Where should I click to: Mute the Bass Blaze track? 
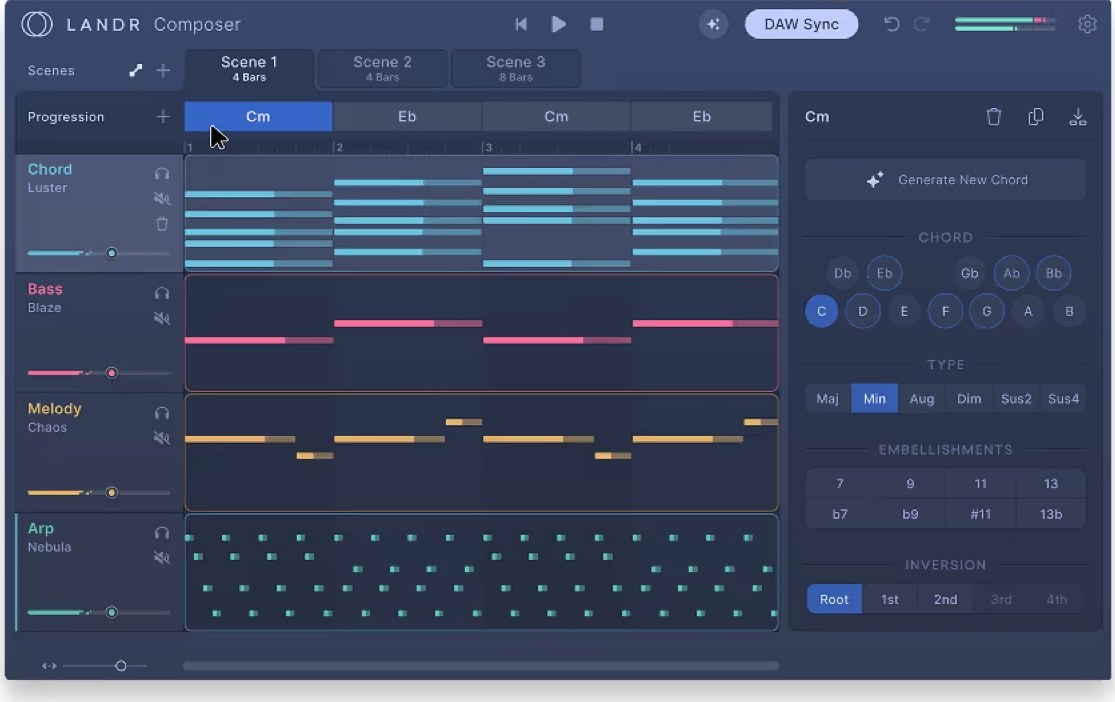point(162,318)
